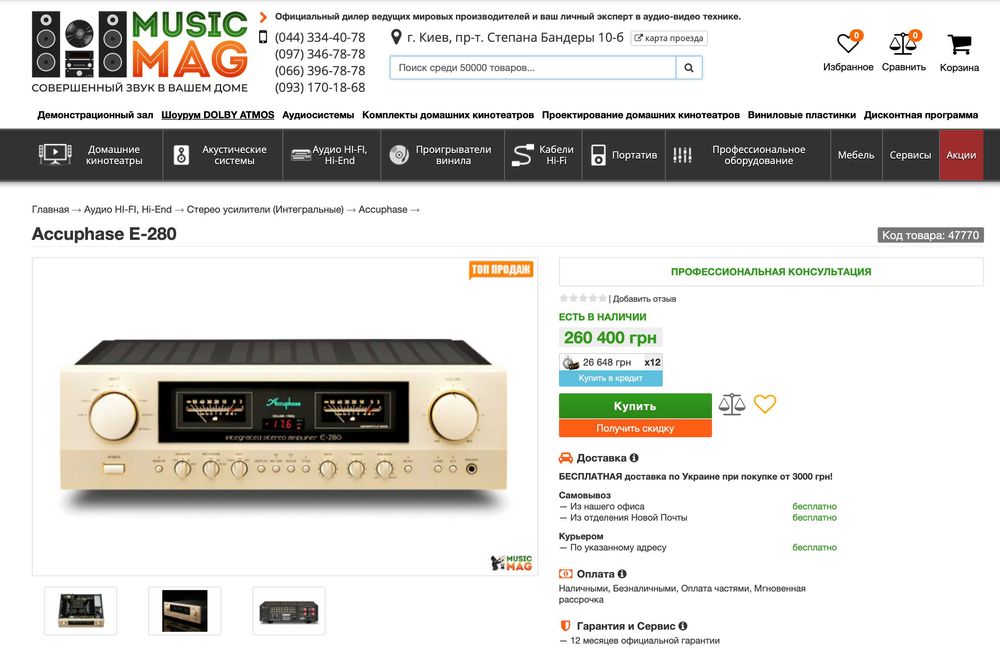The image size is (1000, 668).
Task: Open the Проигрыватели винила category menu
Action: pos(442,155)
